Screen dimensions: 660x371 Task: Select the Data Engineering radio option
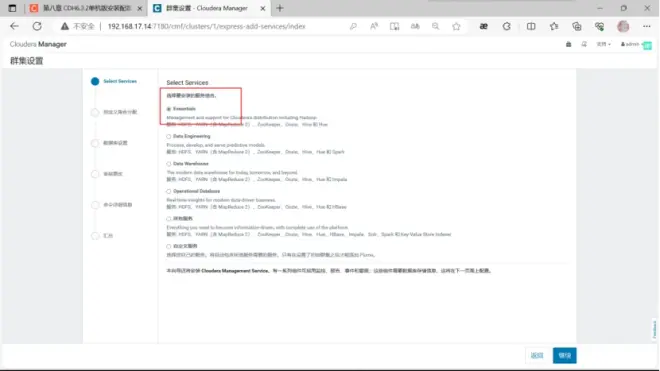pyautogui.click(x=169, y=136)
